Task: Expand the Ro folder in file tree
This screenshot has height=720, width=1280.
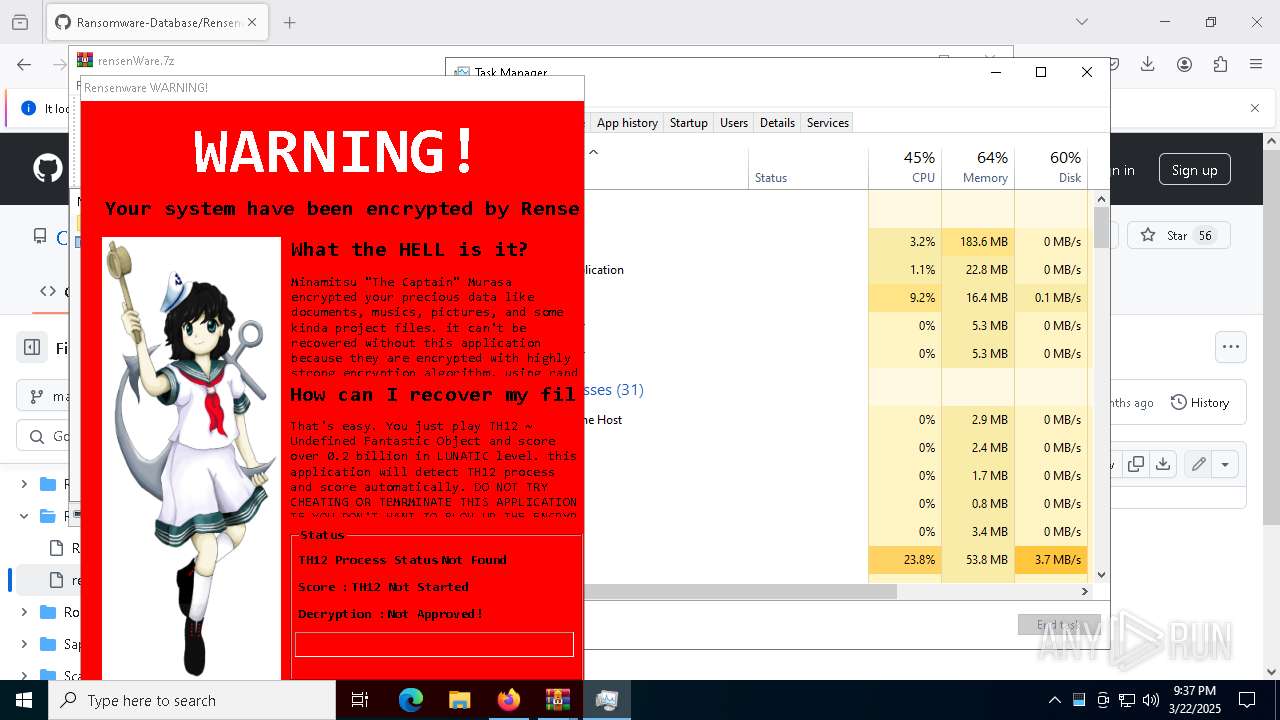Action: pyautogui.click(x=24, y=612)
